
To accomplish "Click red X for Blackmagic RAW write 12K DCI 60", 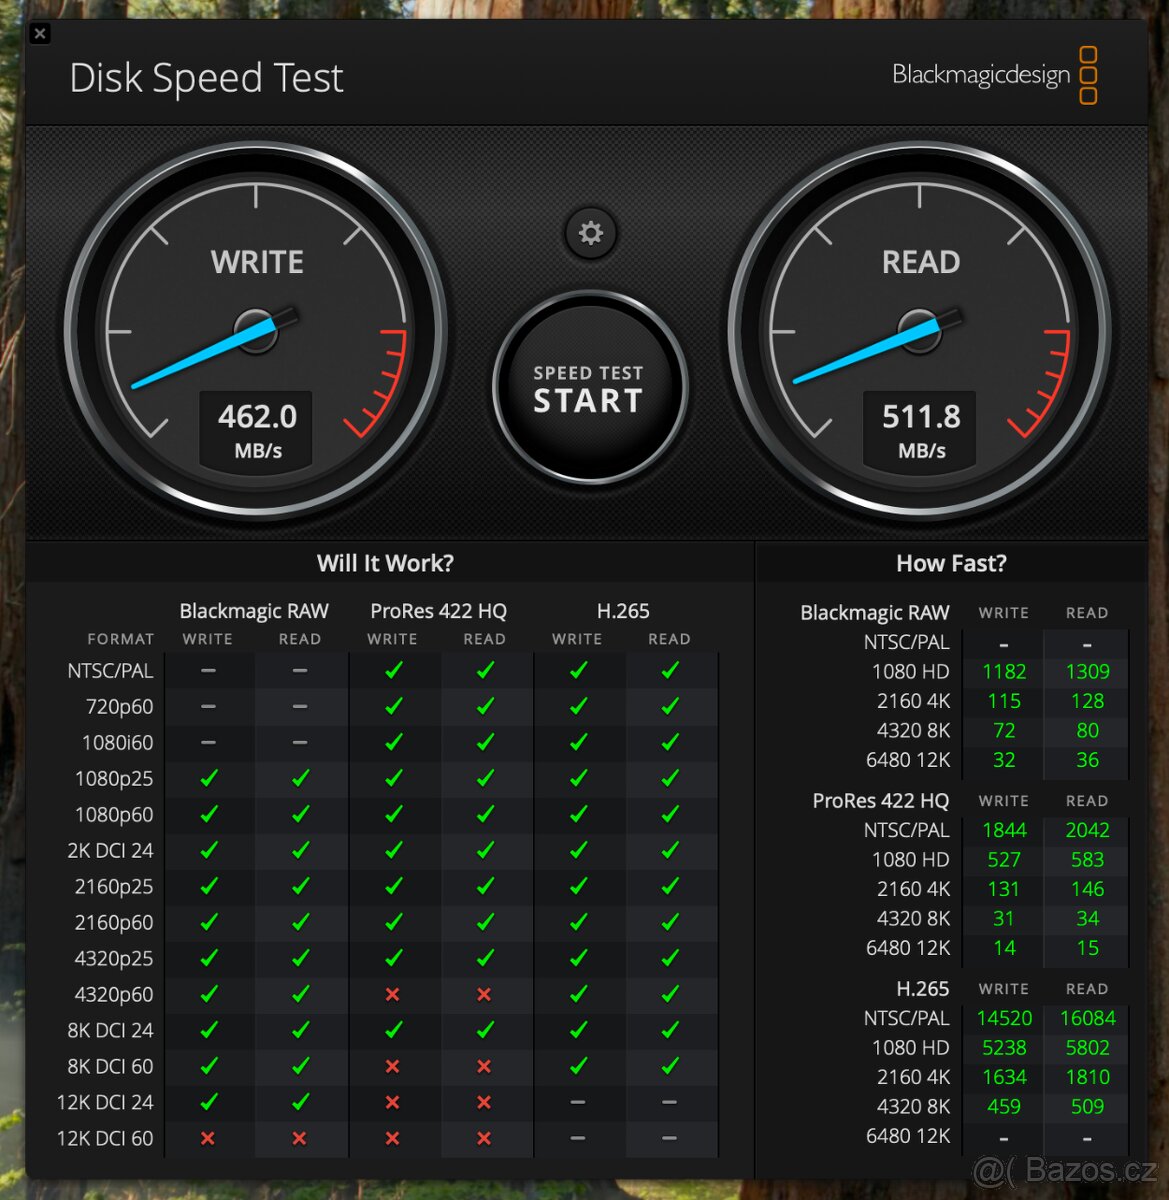I will 208,1138.
